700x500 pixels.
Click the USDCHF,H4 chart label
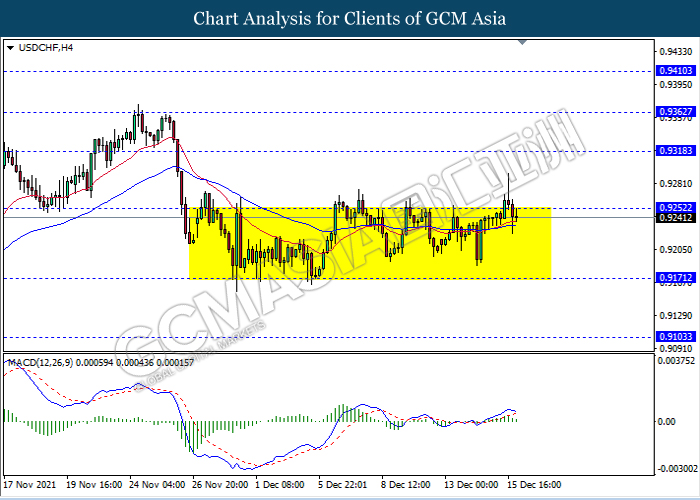coord(46,47)
